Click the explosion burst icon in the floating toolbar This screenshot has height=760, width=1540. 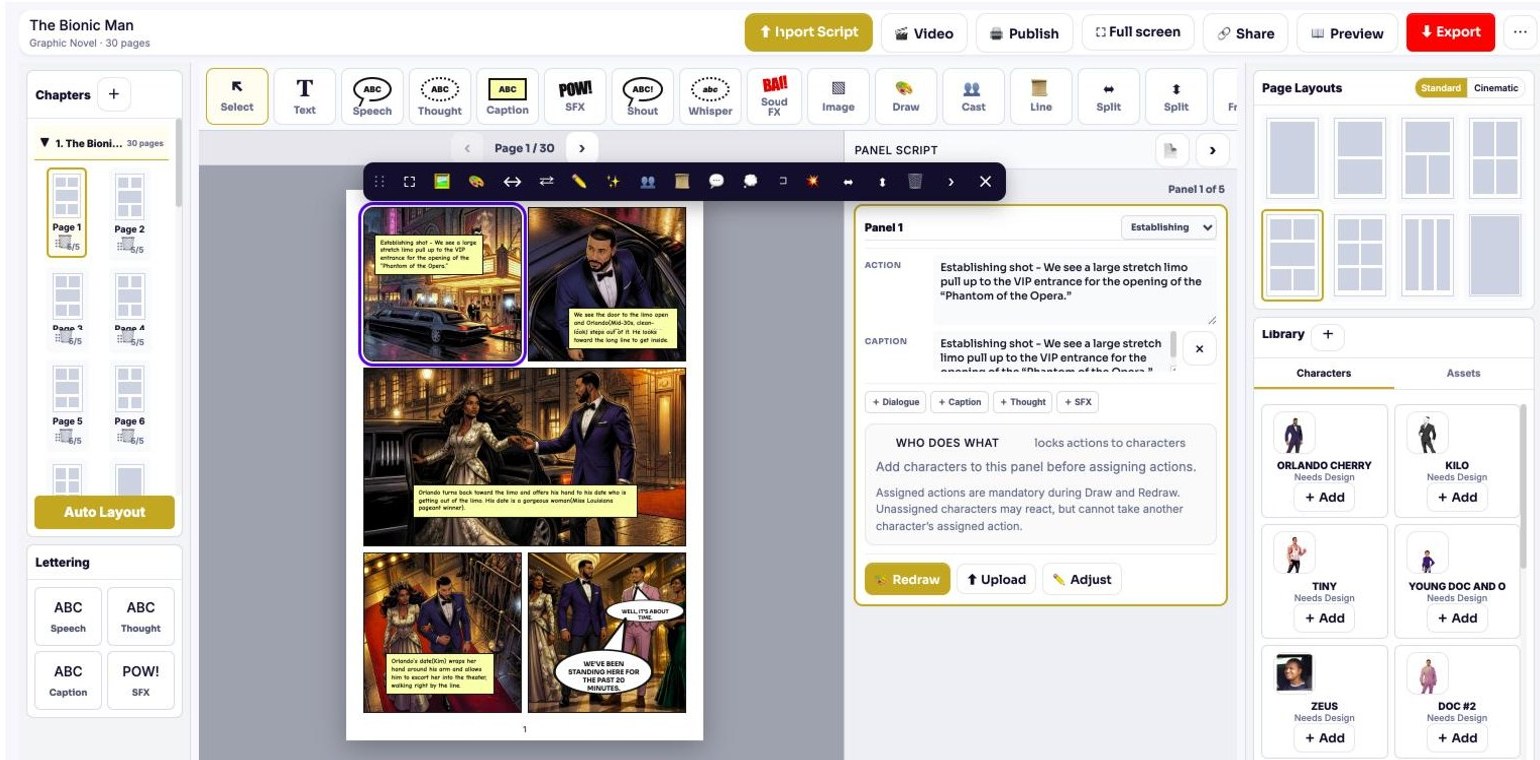pos(813,181)
